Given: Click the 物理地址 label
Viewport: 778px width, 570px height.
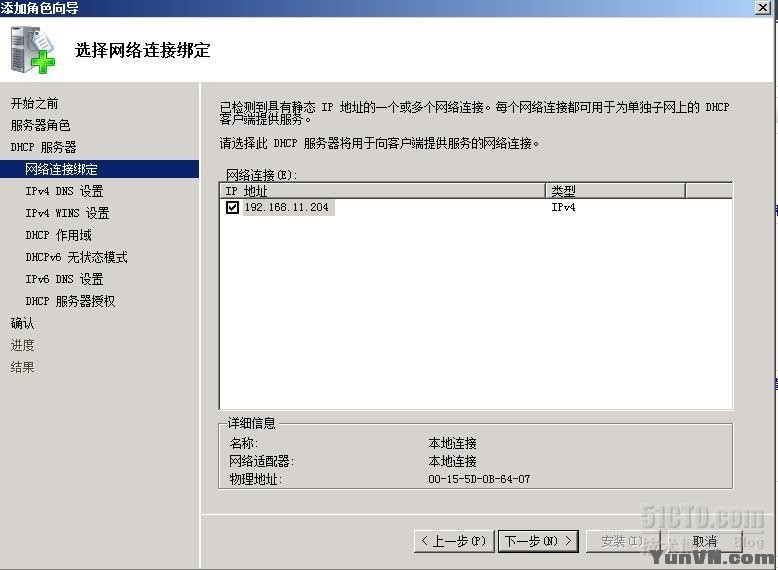Looking at the screenshot, I should tap(255, 479).
